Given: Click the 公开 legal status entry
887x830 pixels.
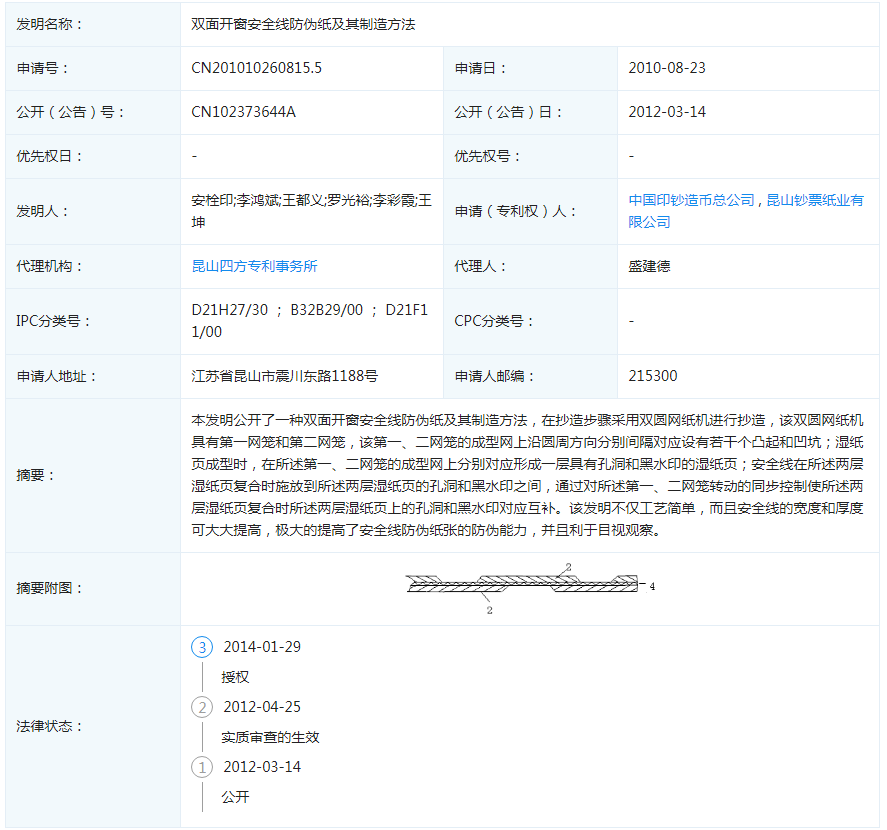Looking at the screenshot, I should (235, 797).
